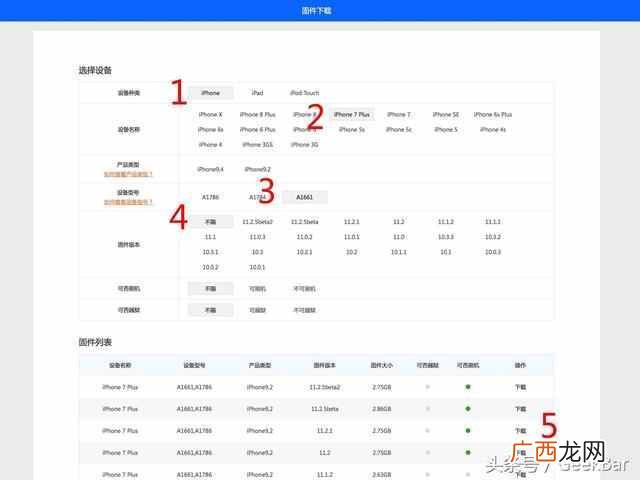
Task: Choose the highlighted iPhone 7 Plus option
Action: (352, 115)
